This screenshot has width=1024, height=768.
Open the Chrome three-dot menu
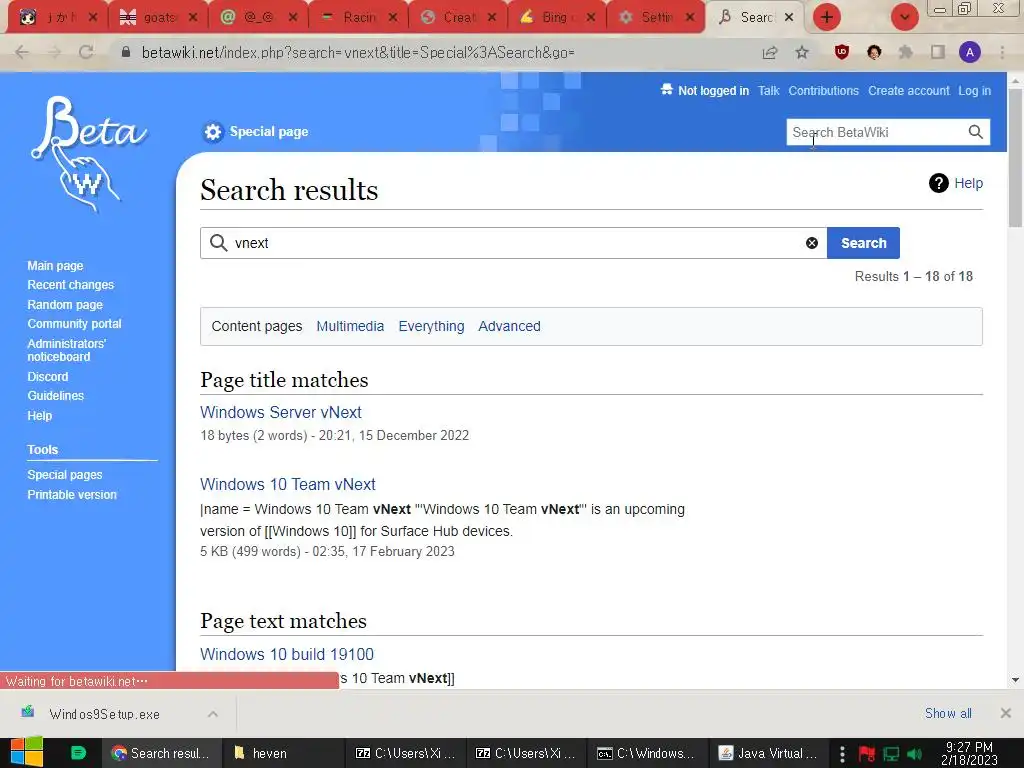click(x=1002, y=52)
